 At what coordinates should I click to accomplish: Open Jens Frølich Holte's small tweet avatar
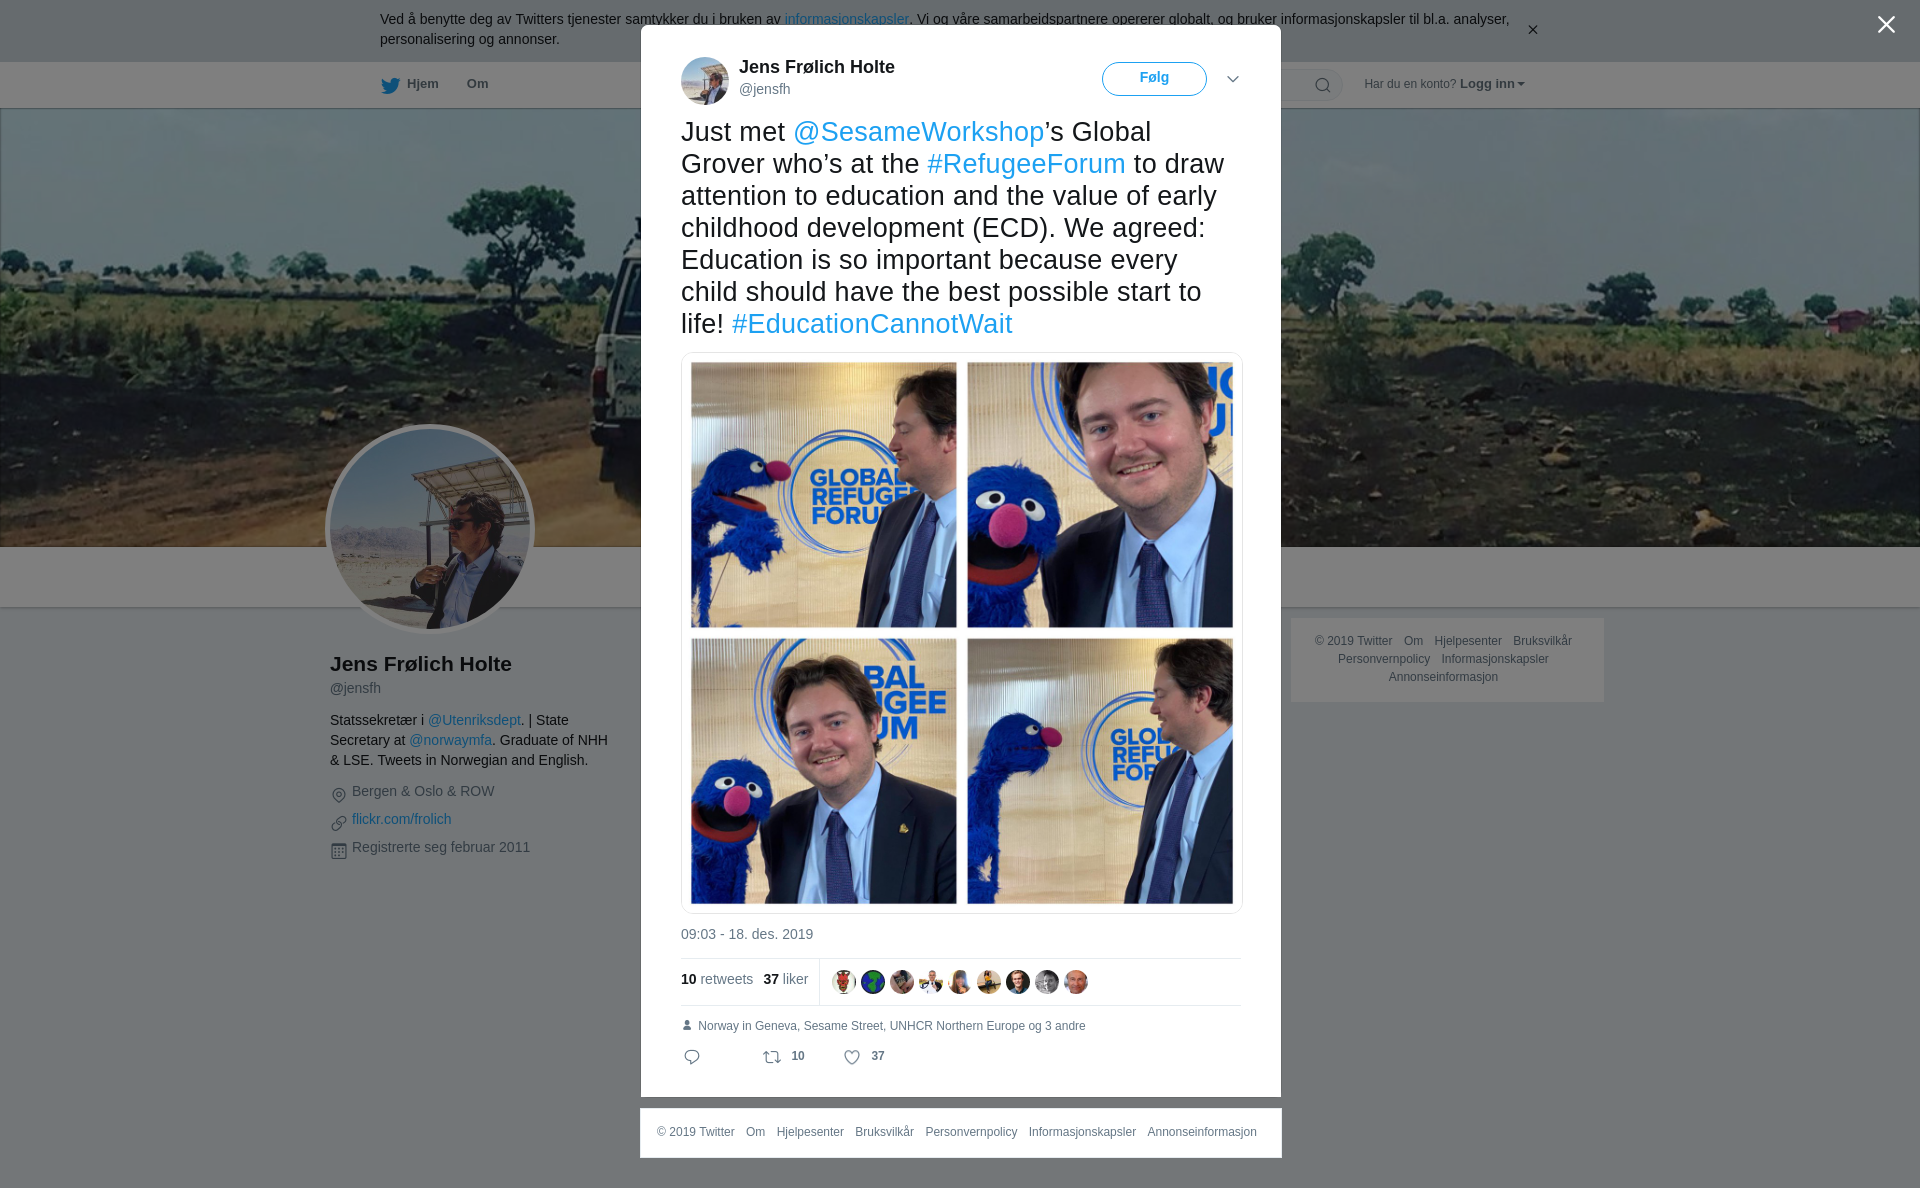pos(705,80)
